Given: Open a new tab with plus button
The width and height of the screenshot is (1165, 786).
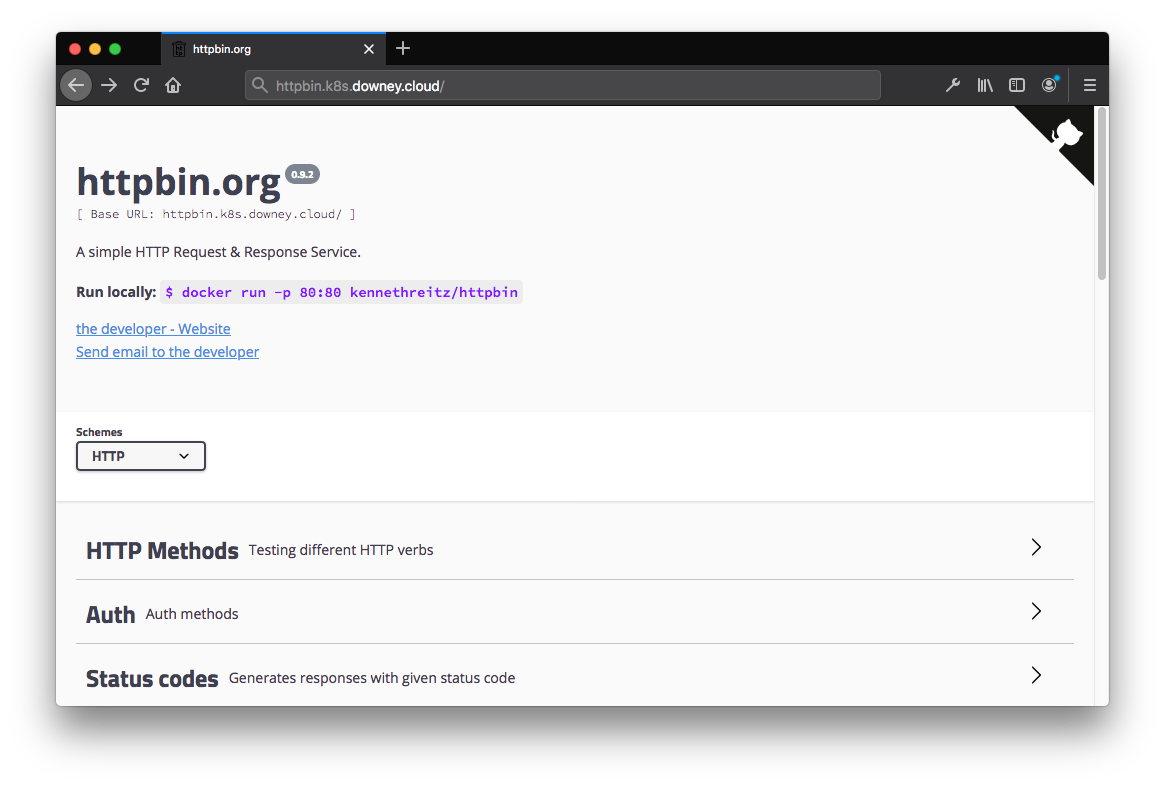Looking at the screenshot, I should (403, 49).
